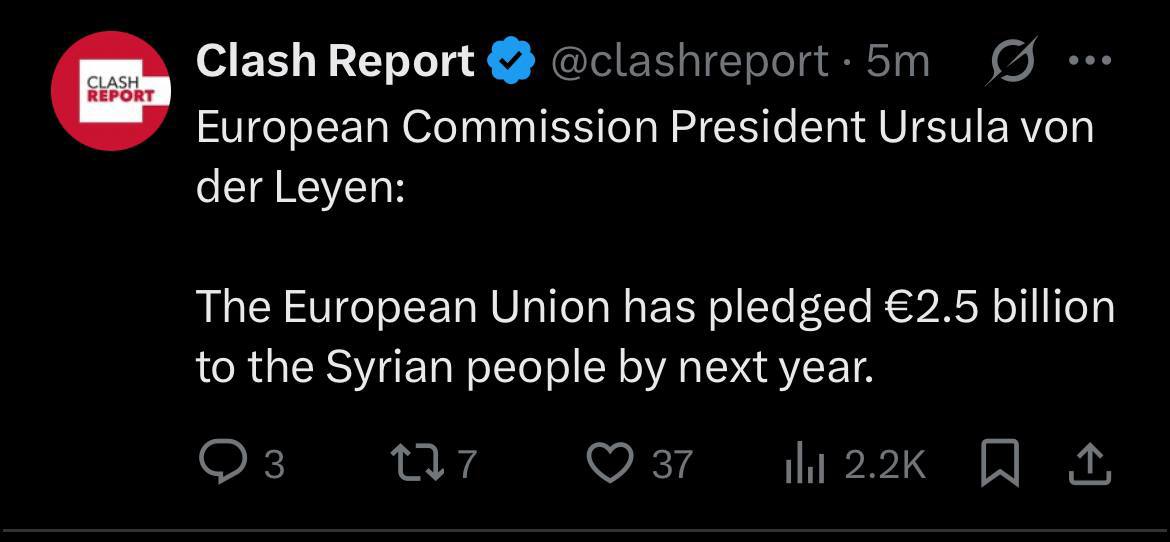
Task: Click the Clash Report display name
Action: pos(335,63)
